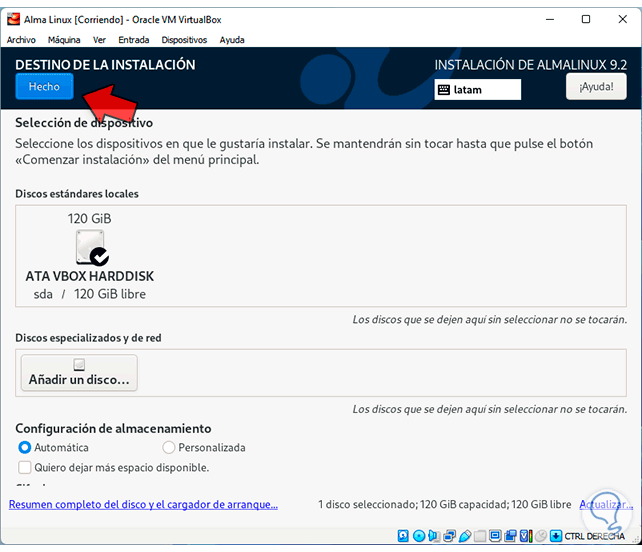
Task: Click the ¡Ayuda! button
Action: [596, 86]
